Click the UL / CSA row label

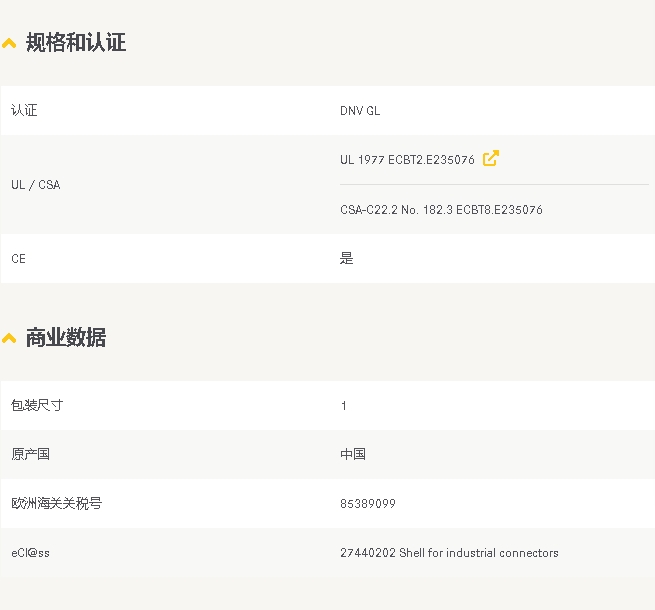click(x=36, y=185)
